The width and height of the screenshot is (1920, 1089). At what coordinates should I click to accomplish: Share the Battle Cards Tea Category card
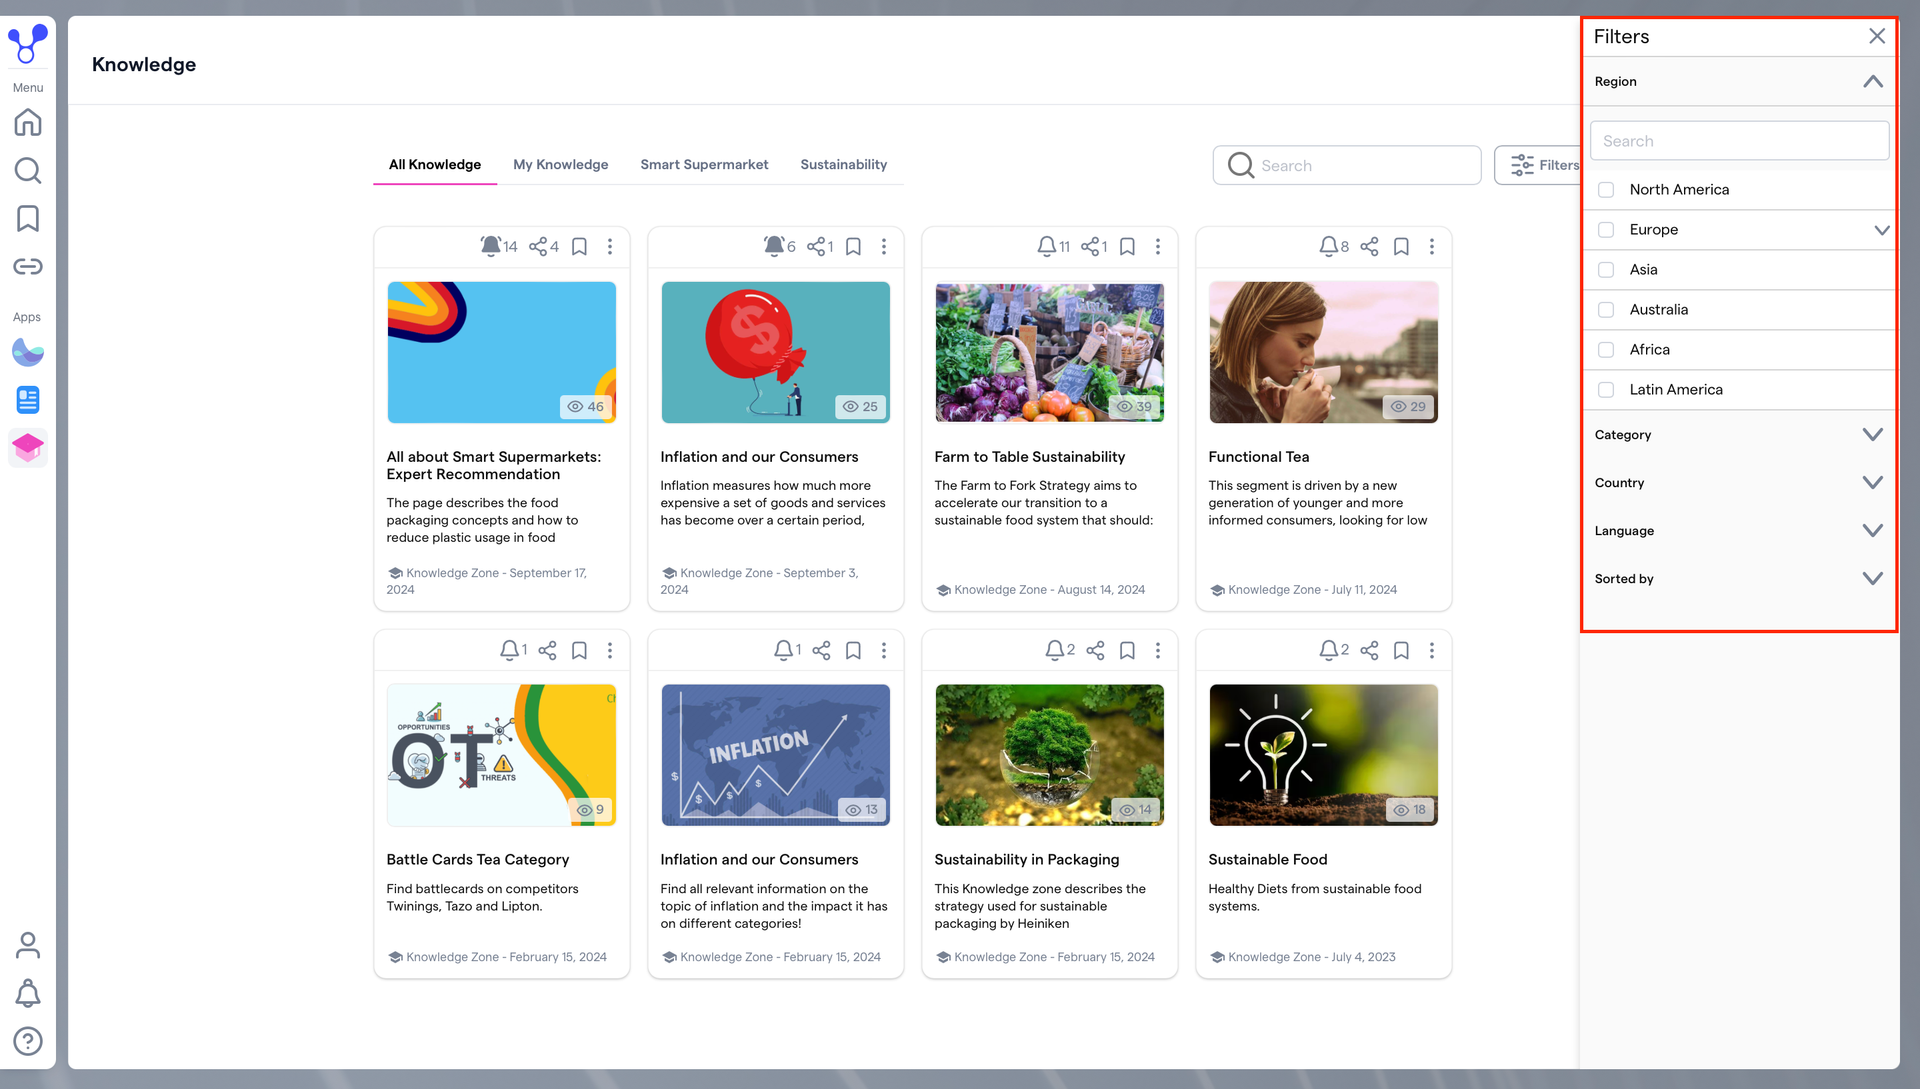coord(547,650)
